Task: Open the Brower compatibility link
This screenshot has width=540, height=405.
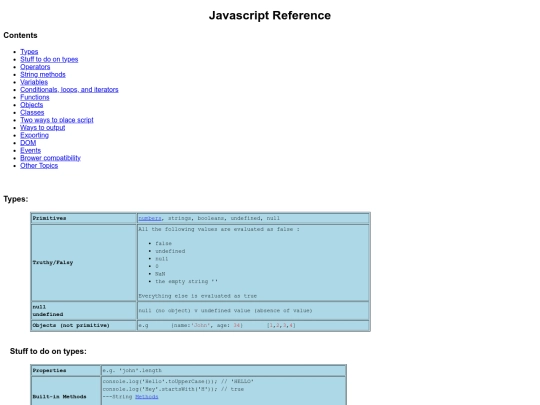Action: (x=50, y=158)
